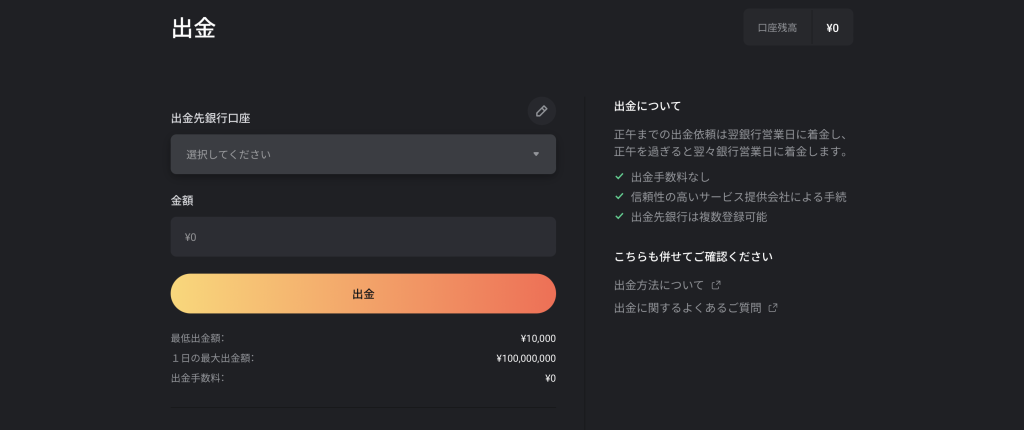This screenshot has height=430, width=1024.
Task: Click the pencil edit icon for bank accounts
Action: pos(541,111)
